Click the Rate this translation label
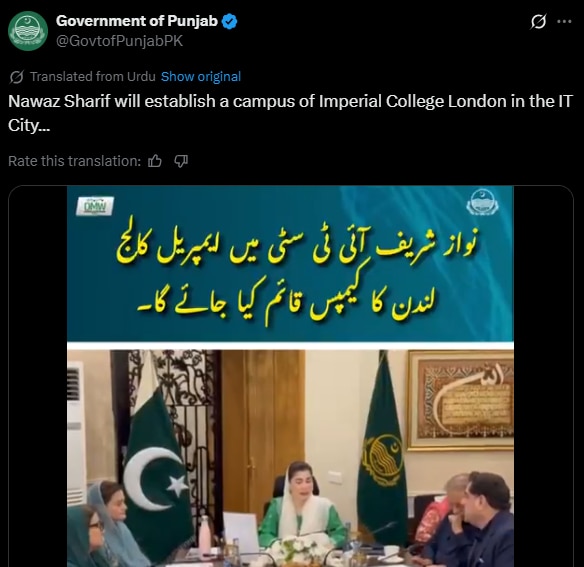Image resolution: width=584 pixels, height=567 pixels. point(74,161)
